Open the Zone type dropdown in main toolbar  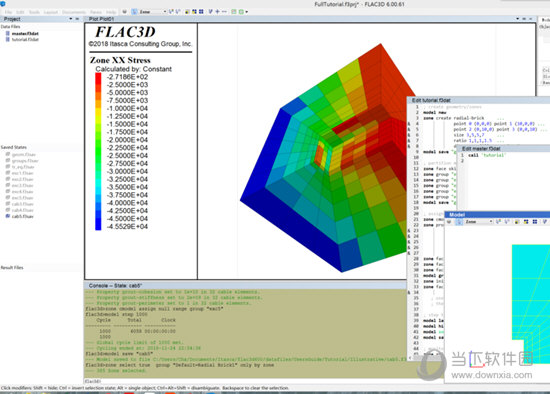point(153,12)
